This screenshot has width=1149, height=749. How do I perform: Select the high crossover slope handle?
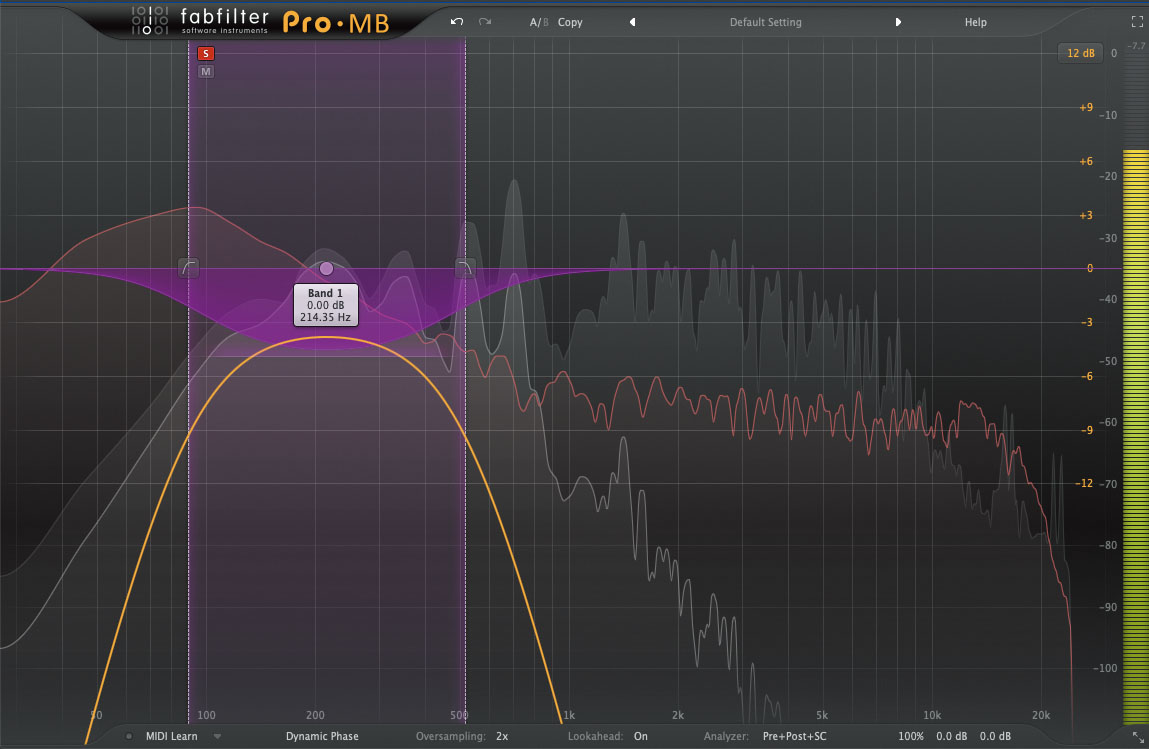click(465, 268)
